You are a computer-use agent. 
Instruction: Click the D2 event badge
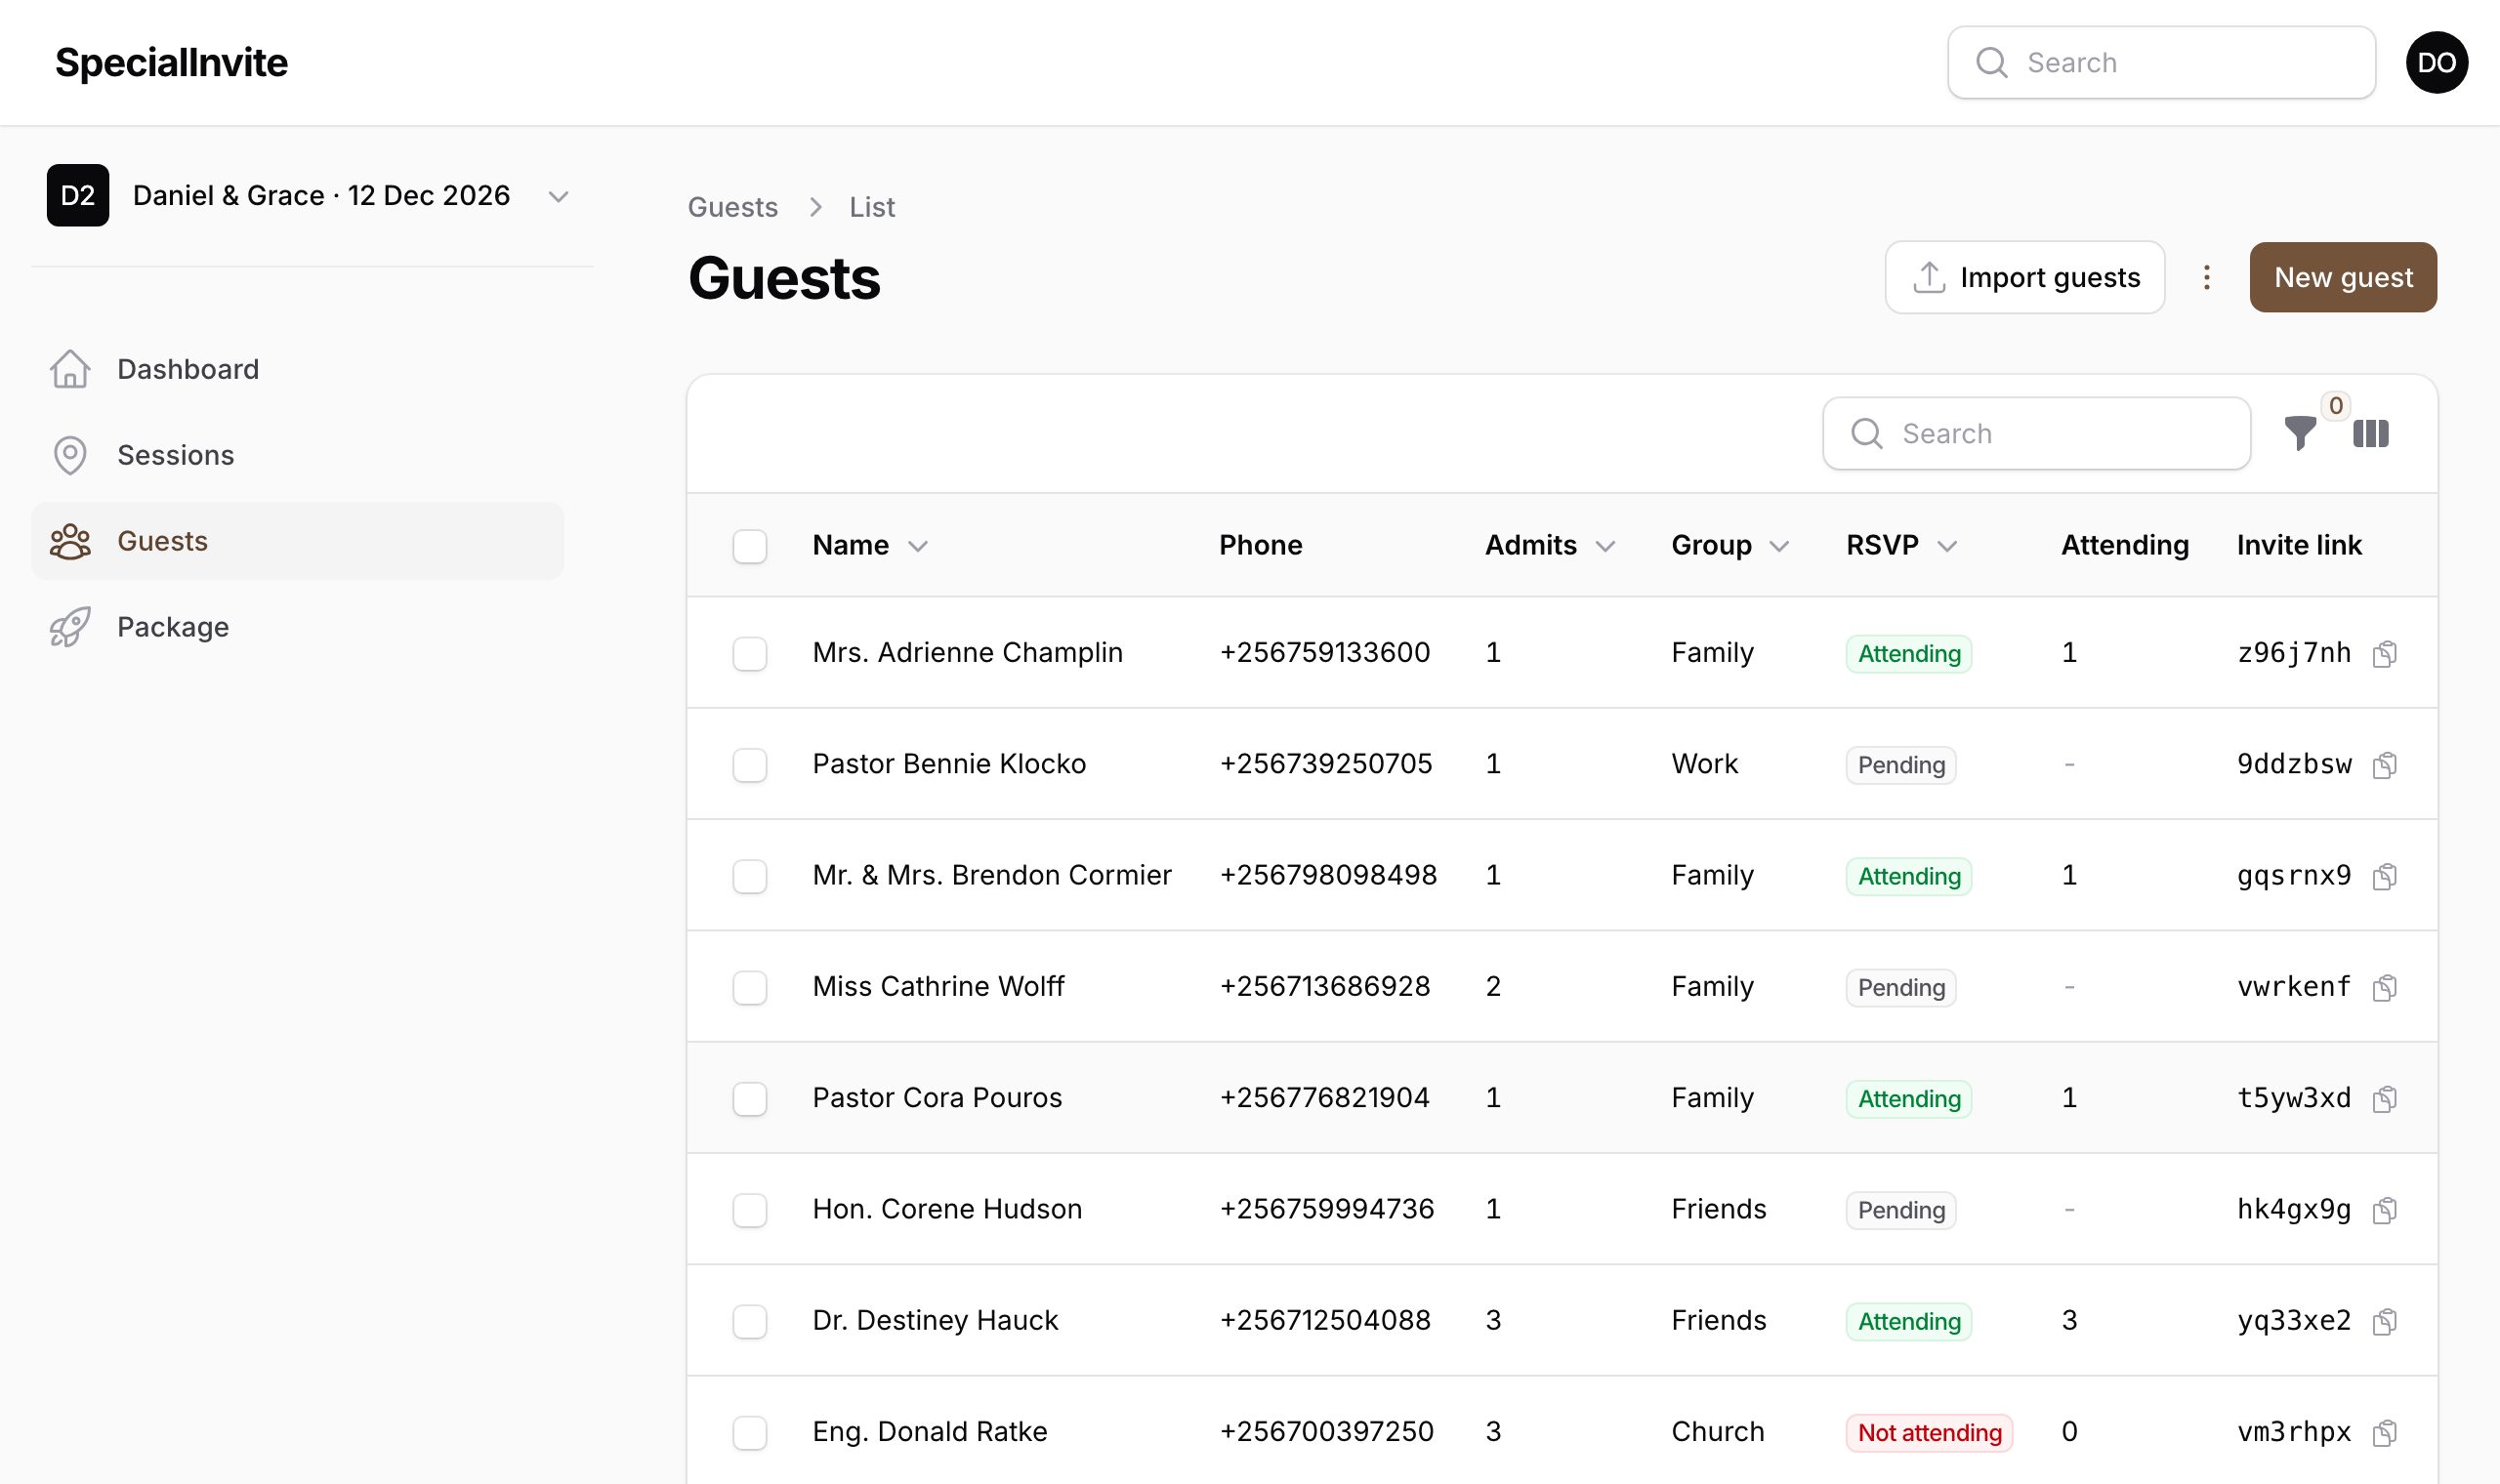tap(78, 195)
